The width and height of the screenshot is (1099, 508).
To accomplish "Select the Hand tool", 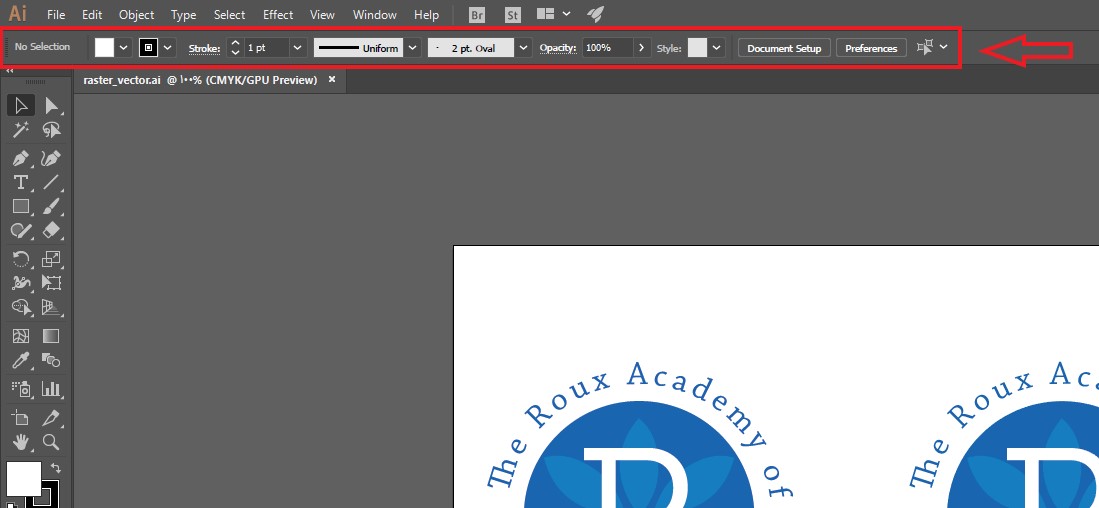I will (x=21, y=442).
